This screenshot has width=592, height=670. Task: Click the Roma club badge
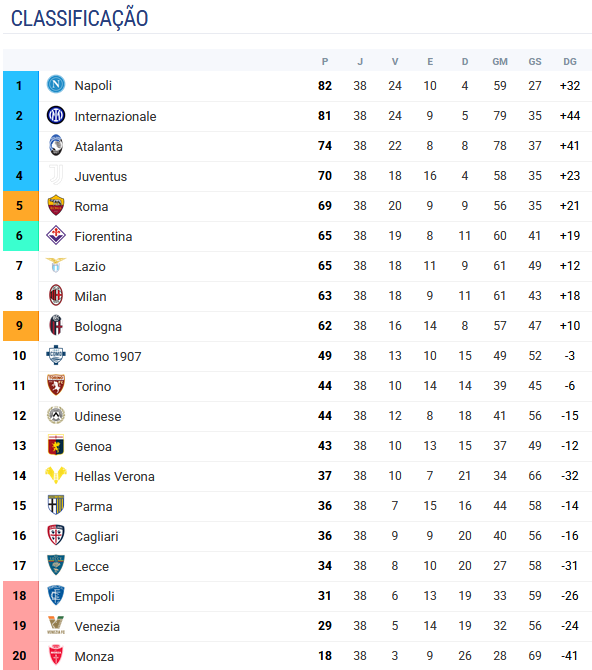point(56,205)
